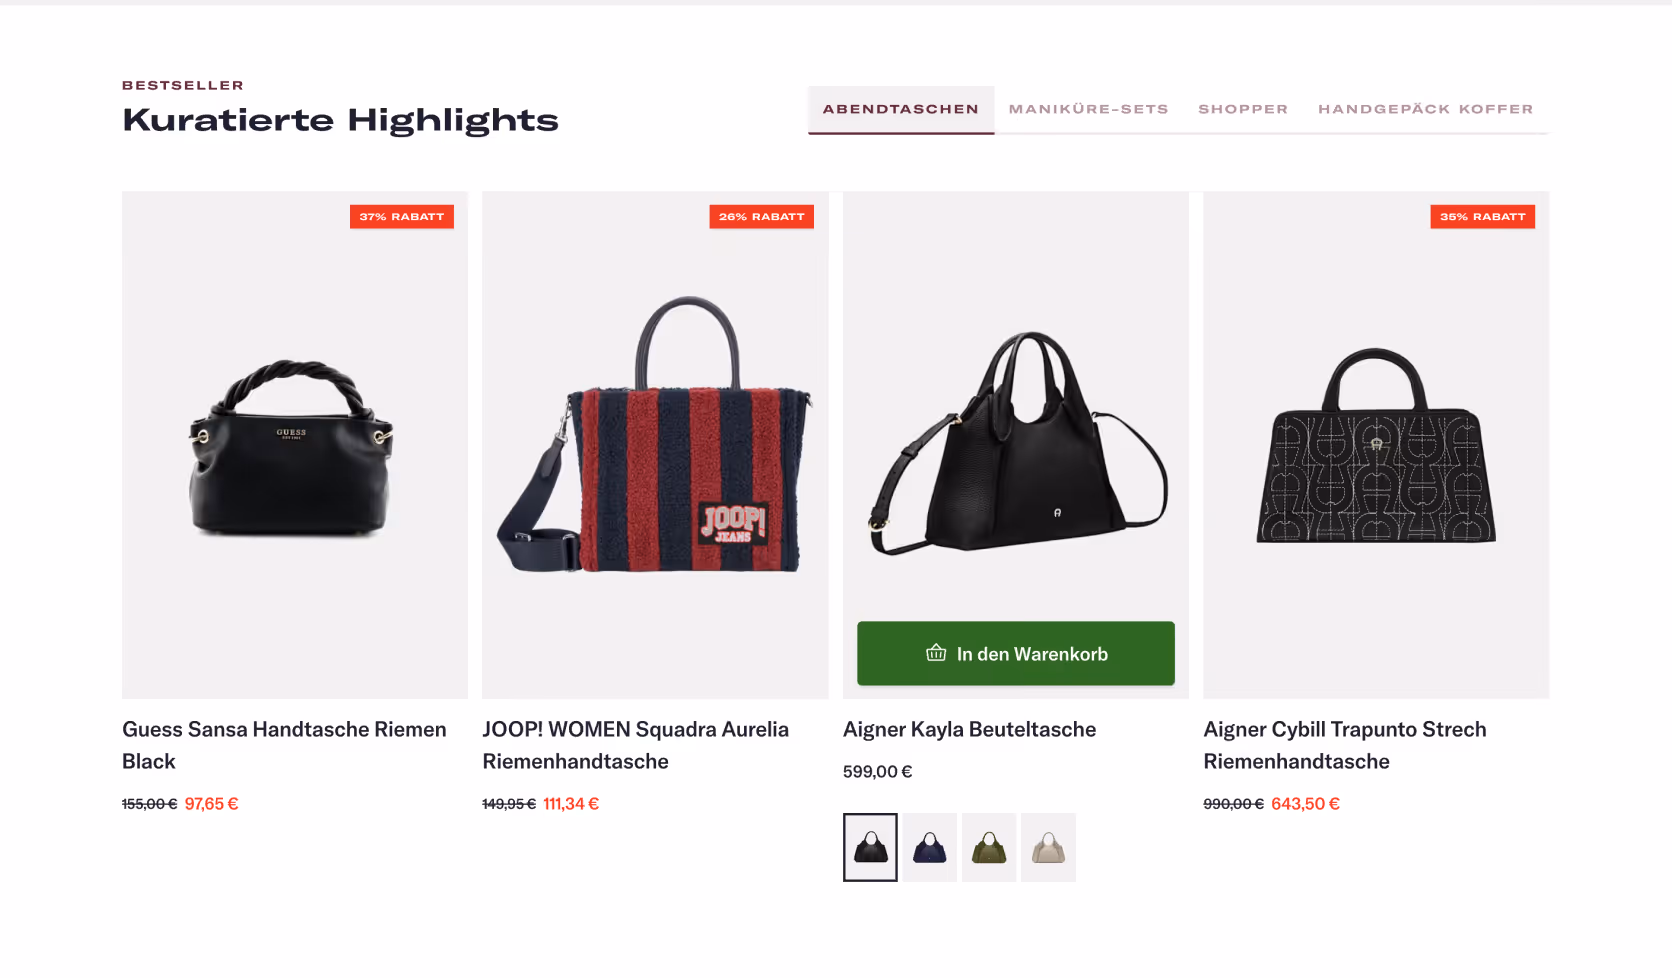Show the Handgepäck Koffer tab
Screen dimensions: 1672x978
click(x=1425, y=109)
